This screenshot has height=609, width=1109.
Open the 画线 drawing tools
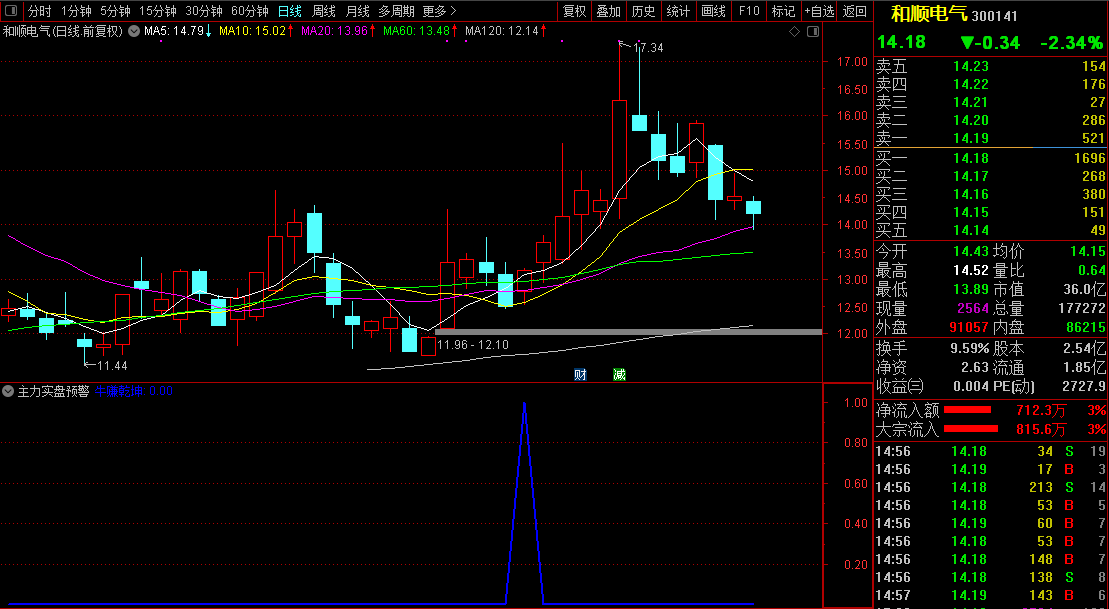713,11
